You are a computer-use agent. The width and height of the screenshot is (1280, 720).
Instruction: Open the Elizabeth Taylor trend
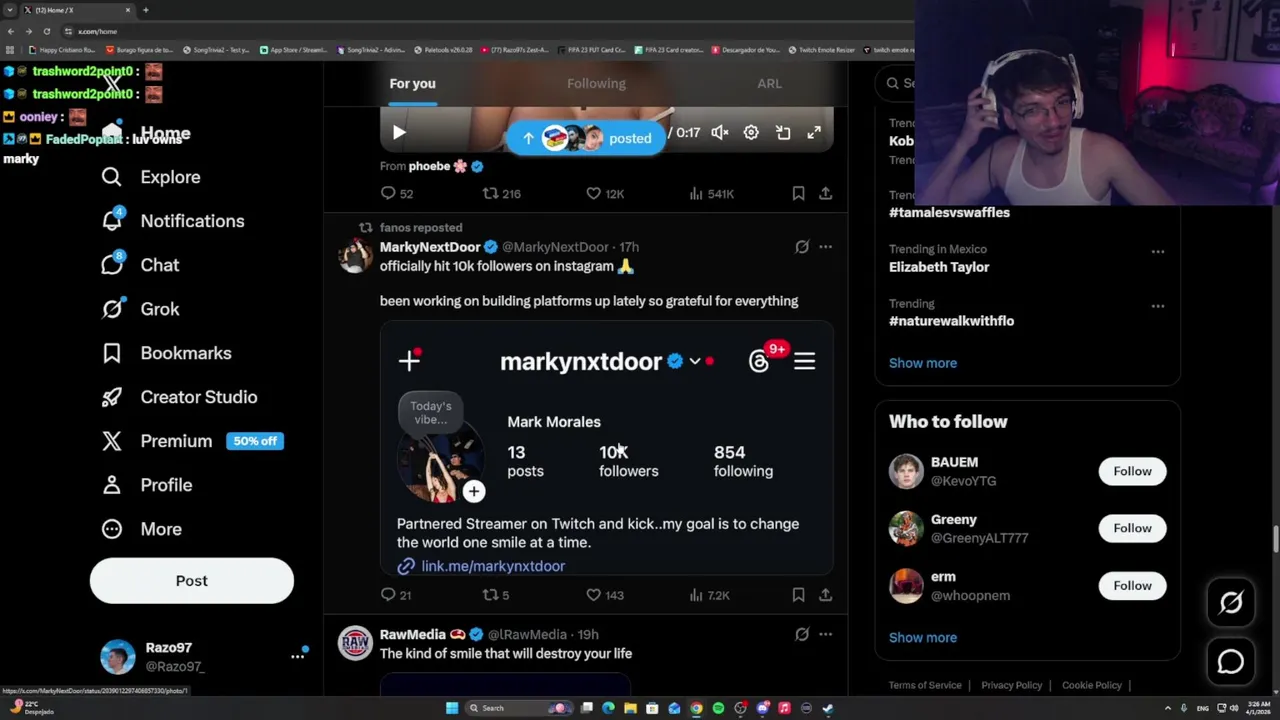[939, 267]
